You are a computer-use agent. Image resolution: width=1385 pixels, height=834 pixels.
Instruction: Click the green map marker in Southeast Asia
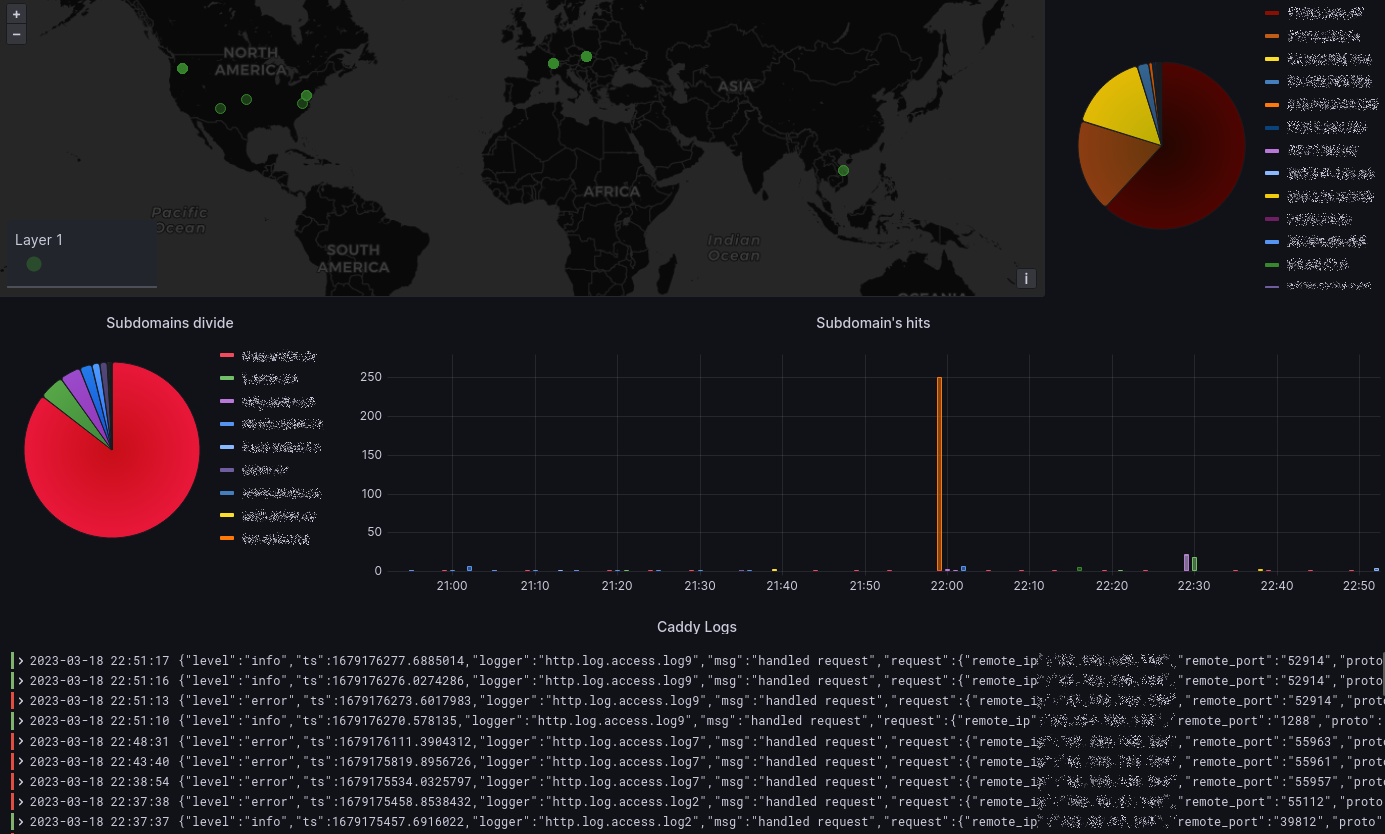coord(843,170)
